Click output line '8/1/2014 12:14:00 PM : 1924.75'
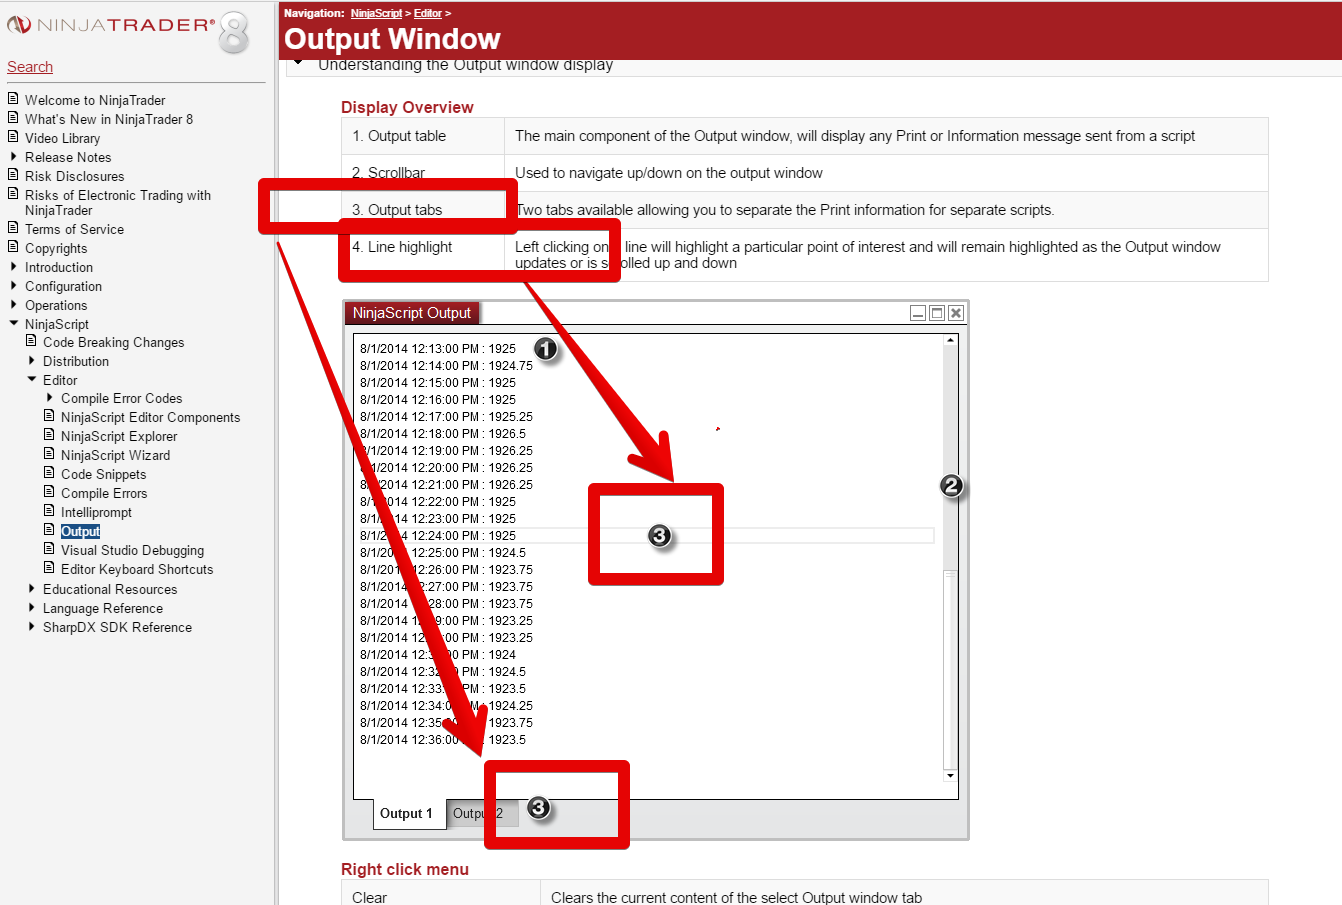Image resolution: width=1342 pixels, height=905 pixels. coord(446,366)
